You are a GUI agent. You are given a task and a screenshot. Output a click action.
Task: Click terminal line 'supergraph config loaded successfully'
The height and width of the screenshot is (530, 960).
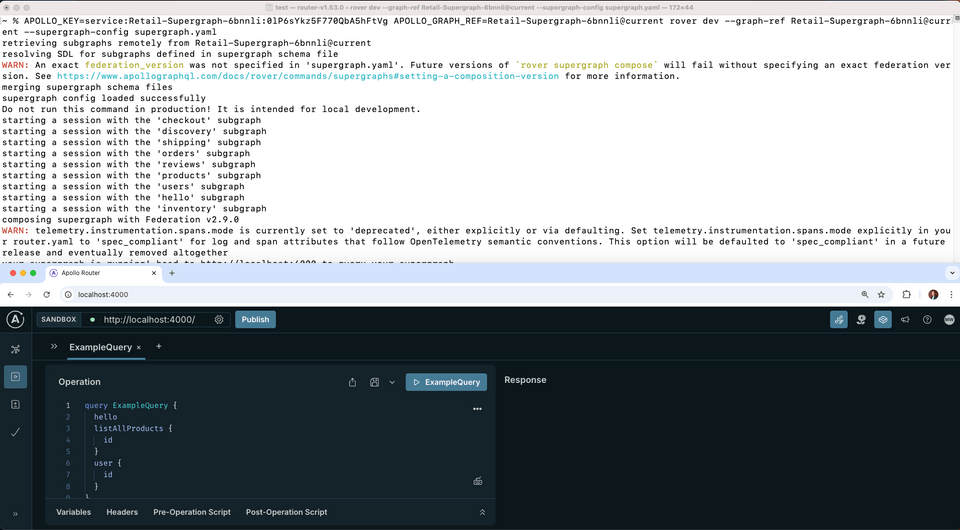(x=104, y=98)
